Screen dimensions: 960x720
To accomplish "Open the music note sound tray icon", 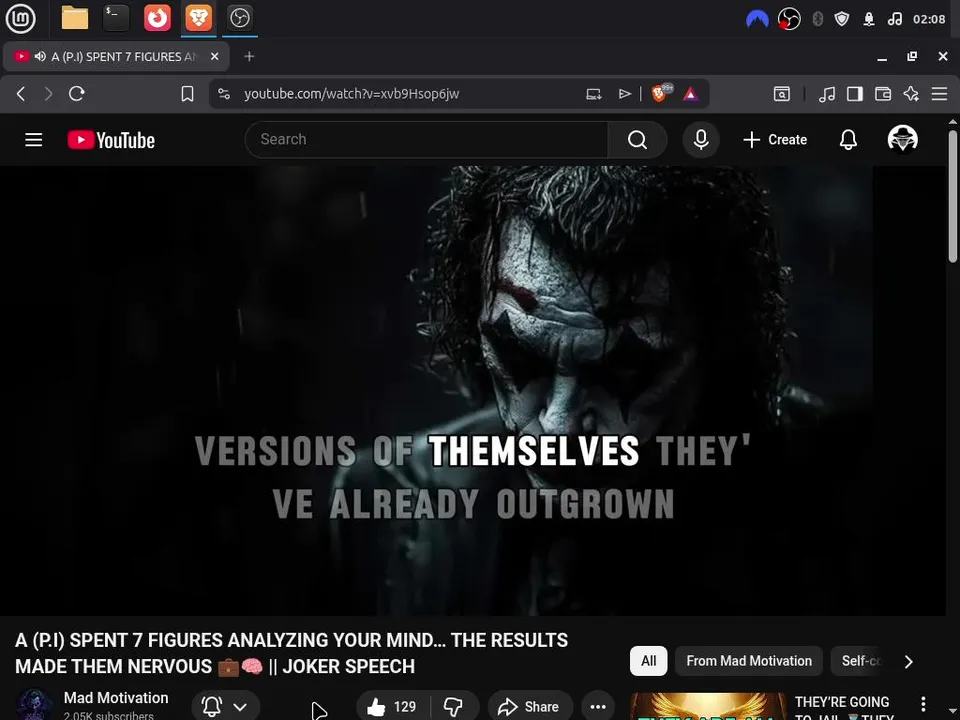I will (x=894, y=19).
